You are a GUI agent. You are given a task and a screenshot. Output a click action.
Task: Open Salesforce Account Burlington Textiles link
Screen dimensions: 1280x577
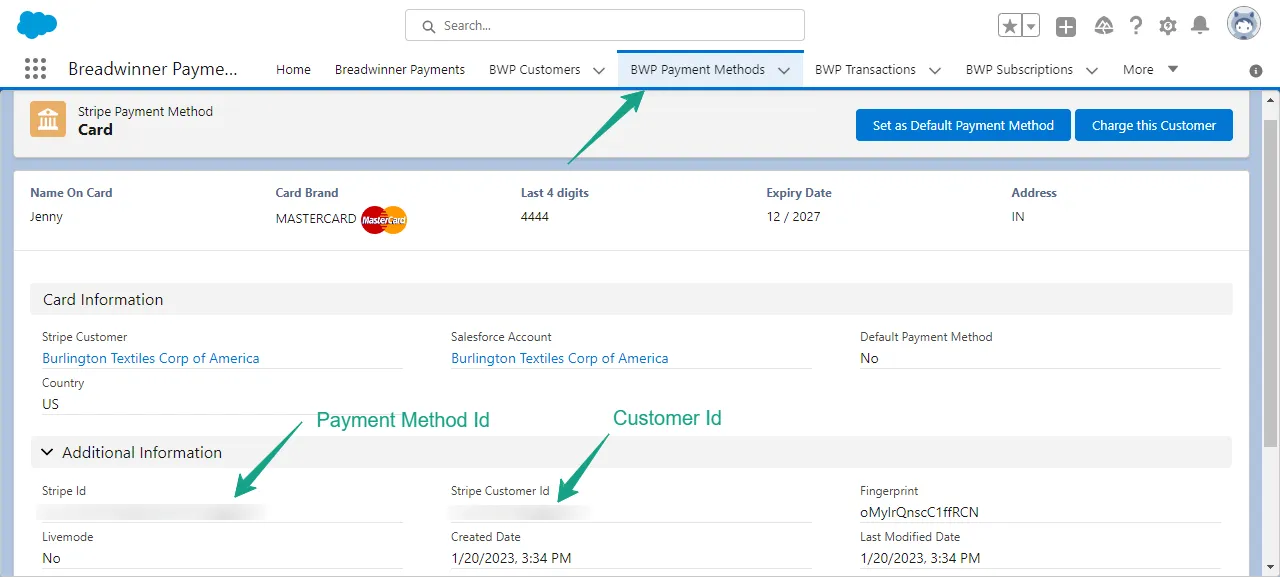[560, 358]
